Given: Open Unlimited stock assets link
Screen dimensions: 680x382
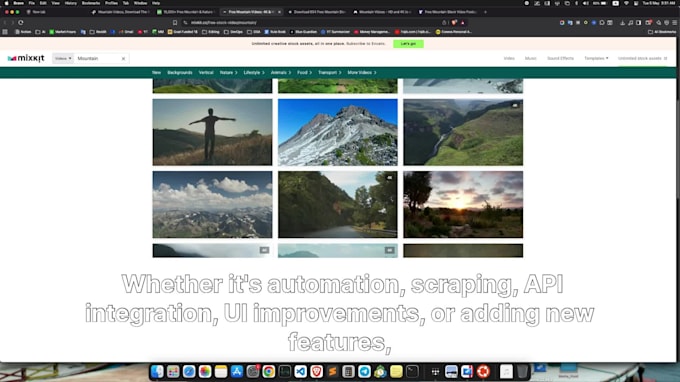Looking at the screenshot, I should pos(642,58).
